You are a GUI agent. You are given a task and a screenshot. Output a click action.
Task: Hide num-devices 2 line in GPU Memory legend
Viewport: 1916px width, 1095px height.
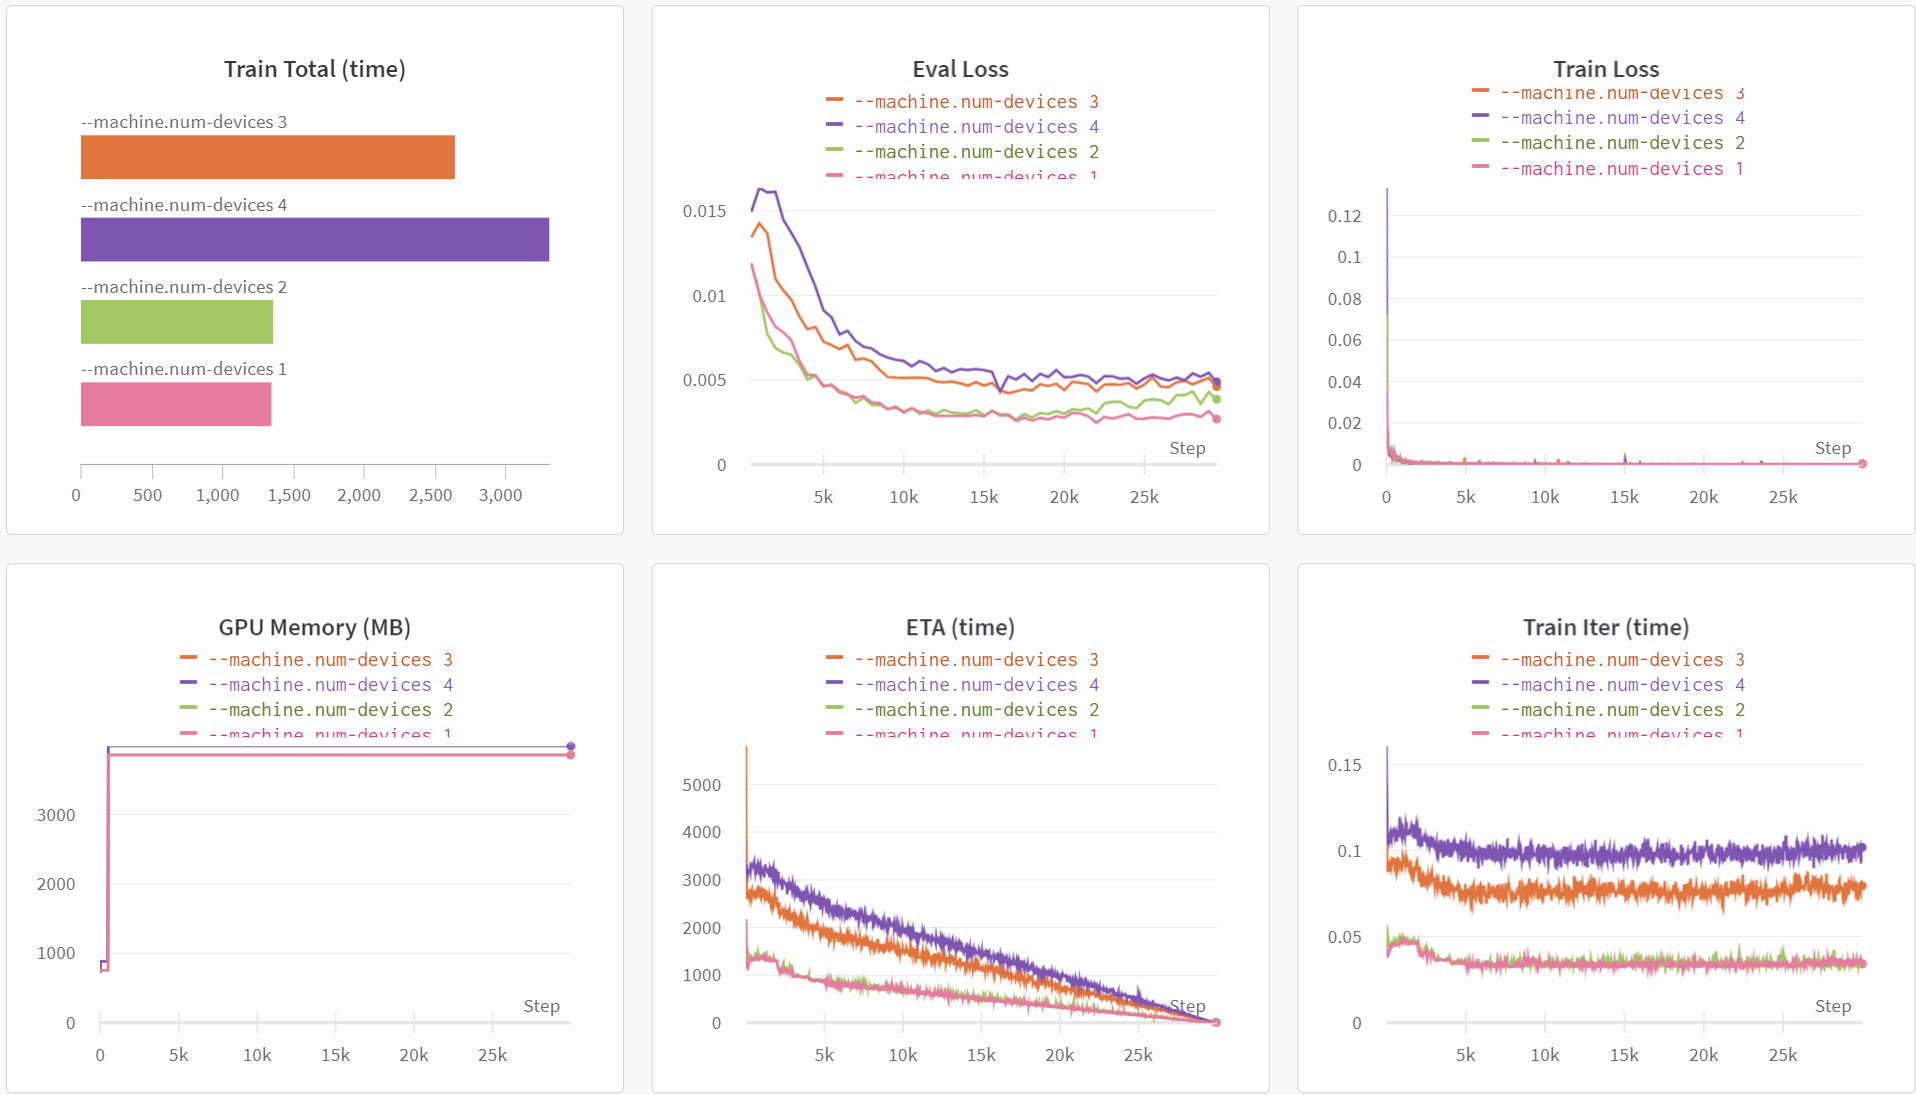[330, 709]
